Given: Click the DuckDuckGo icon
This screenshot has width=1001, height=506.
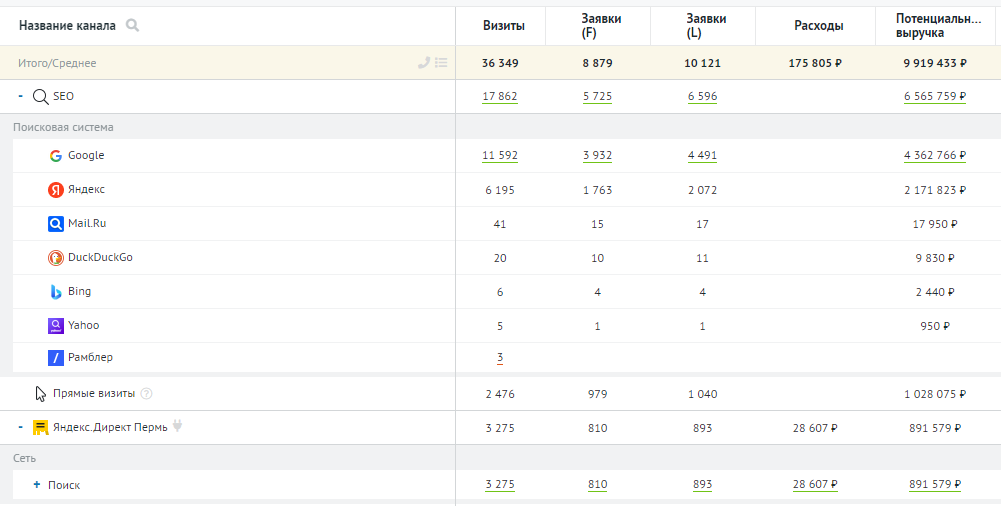Looking at the screenshot, I should click(x=56, y=258).
